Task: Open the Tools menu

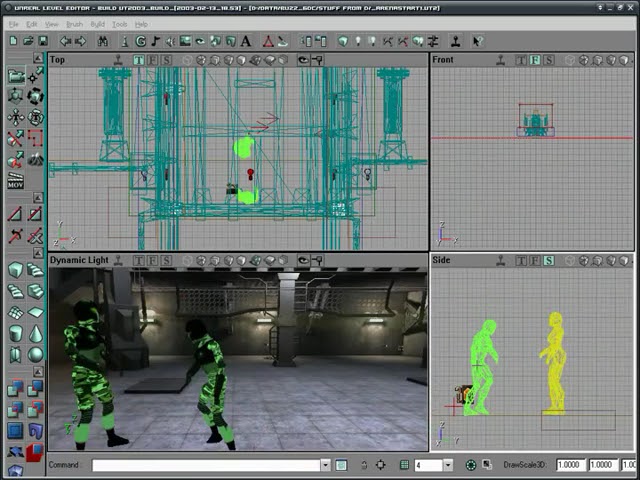Action: [120, 24]
